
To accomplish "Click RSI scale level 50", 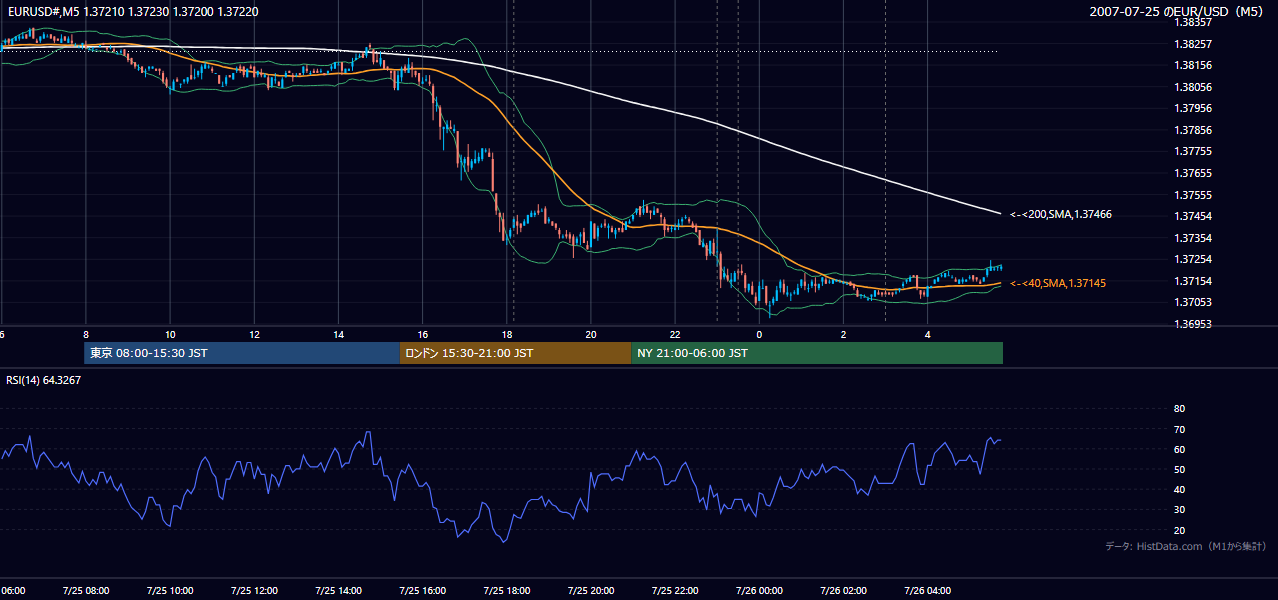I will click(1179, 469).
